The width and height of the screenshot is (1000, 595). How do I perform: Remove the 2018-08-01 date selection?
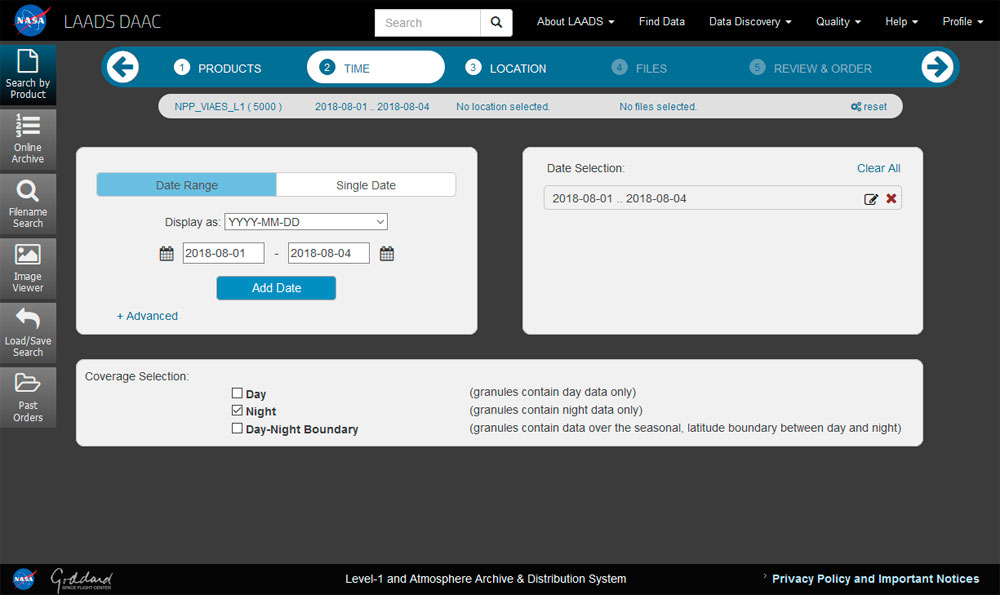(x=891, y=198)
